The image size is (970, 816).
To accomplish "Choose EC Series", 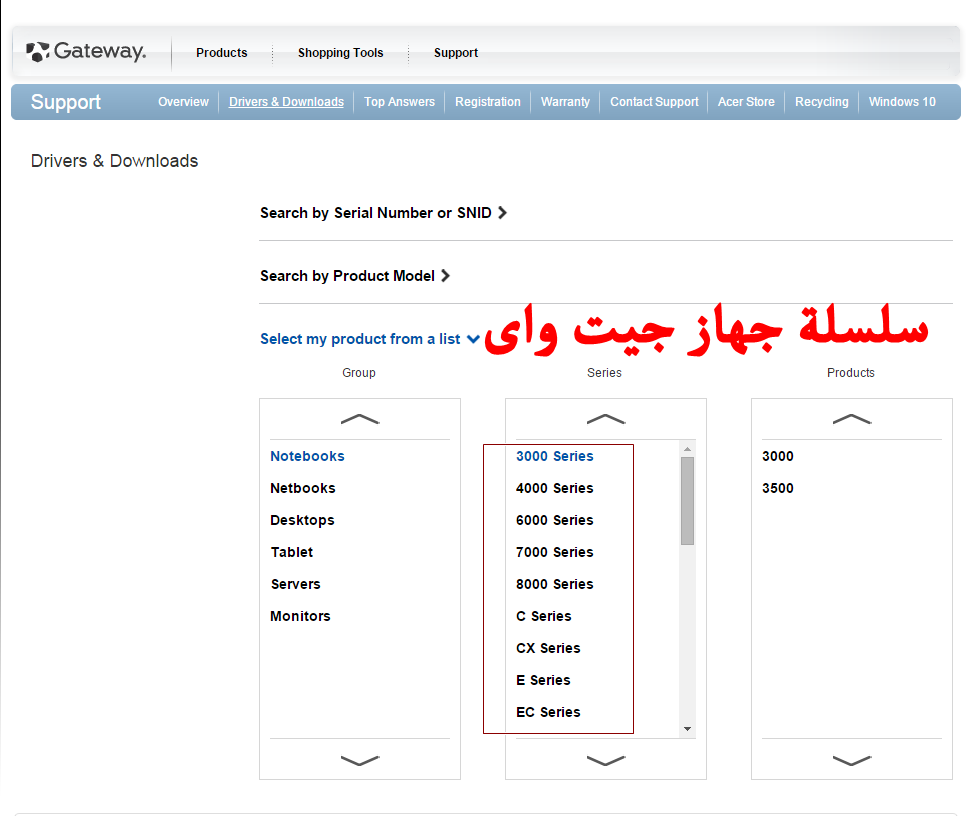I will click(548, 712).
